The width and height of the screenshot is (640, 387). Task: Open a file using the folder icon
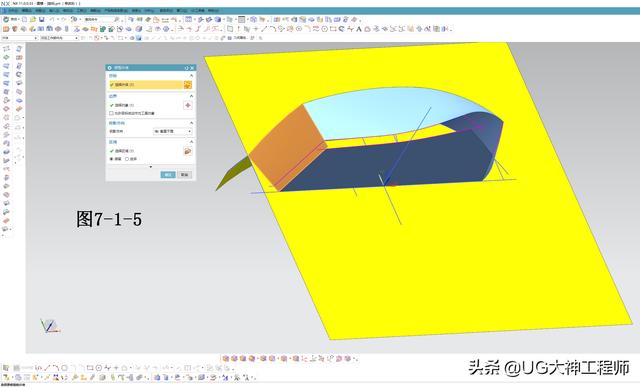click(x=33, y=19)
